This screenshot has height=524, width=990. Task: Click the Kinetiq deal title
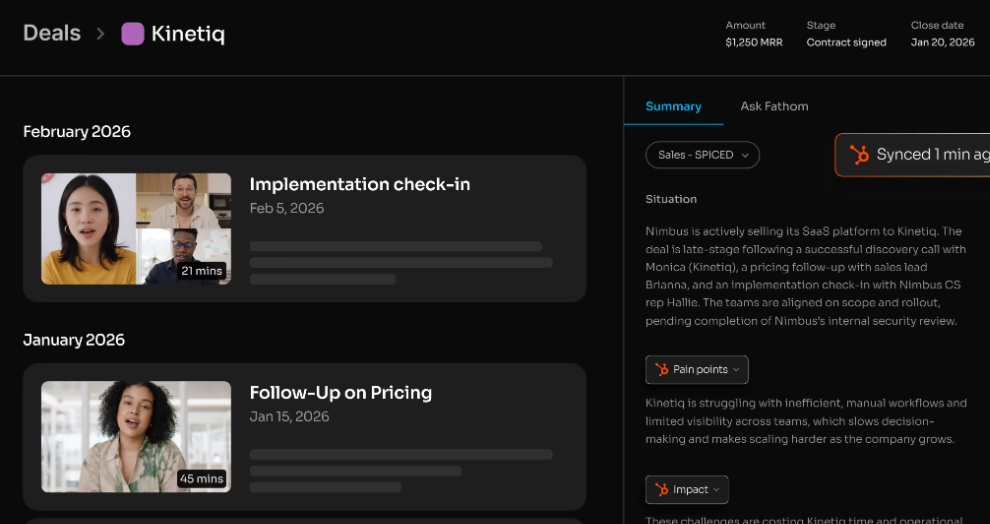click(x=188, y=34)
